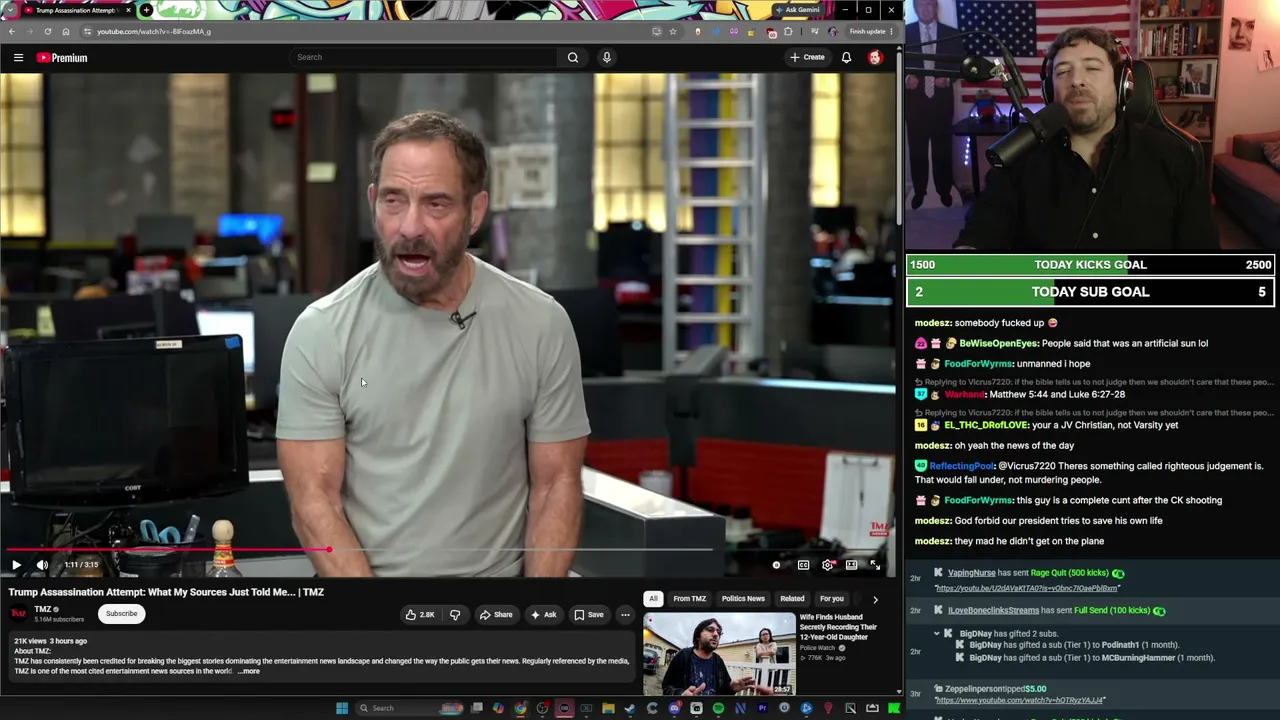
Task: Open the Rage Quit YouTube link in chat
Action: tap(1026, 588)
